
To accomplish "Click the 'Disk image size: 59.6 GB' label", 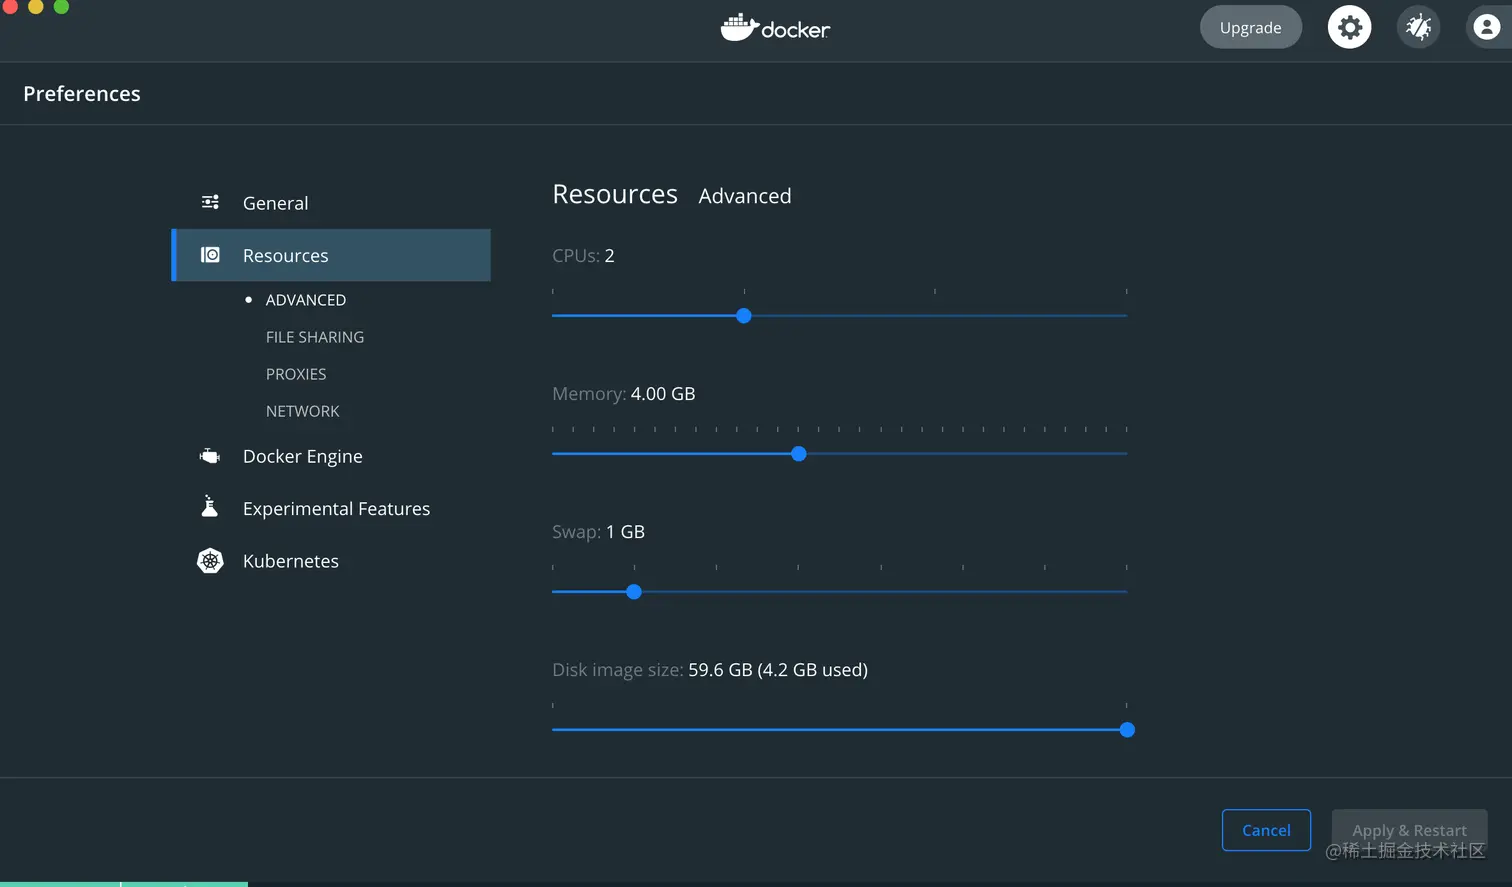I will pos(710,670).
